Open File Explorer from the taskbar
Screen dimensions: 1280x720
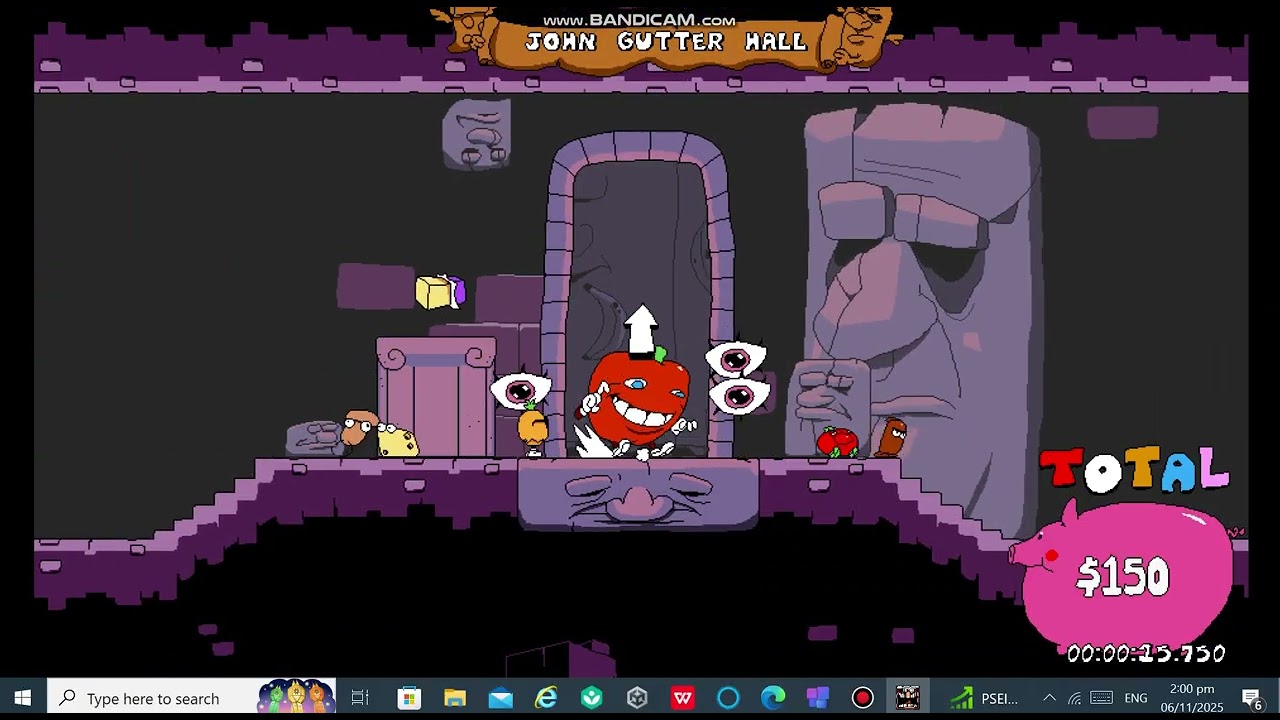[455, 698]
